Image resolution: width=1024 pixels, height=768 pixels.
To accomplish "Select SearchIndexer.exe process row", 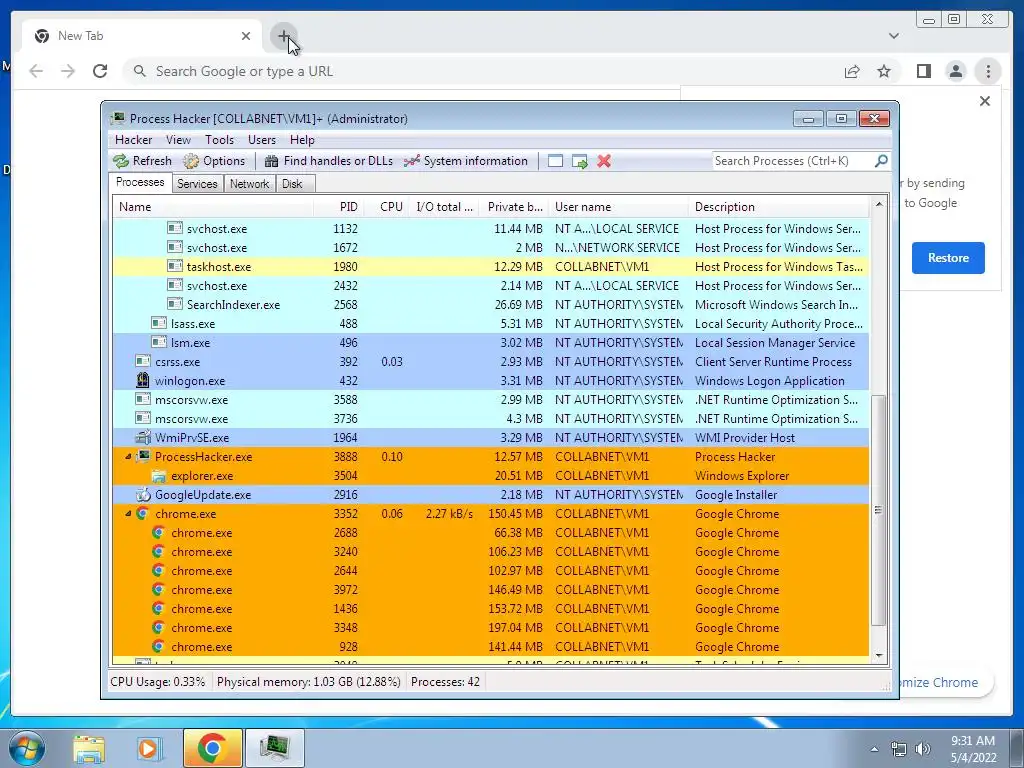I will pyautogui.click(x=490, y=304).
